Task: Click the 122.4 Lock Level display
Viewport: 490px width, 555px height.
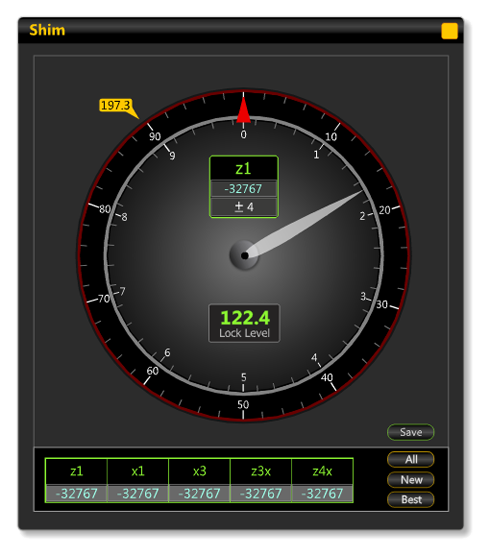Action: pyautogui.click(x=244, y=323)
